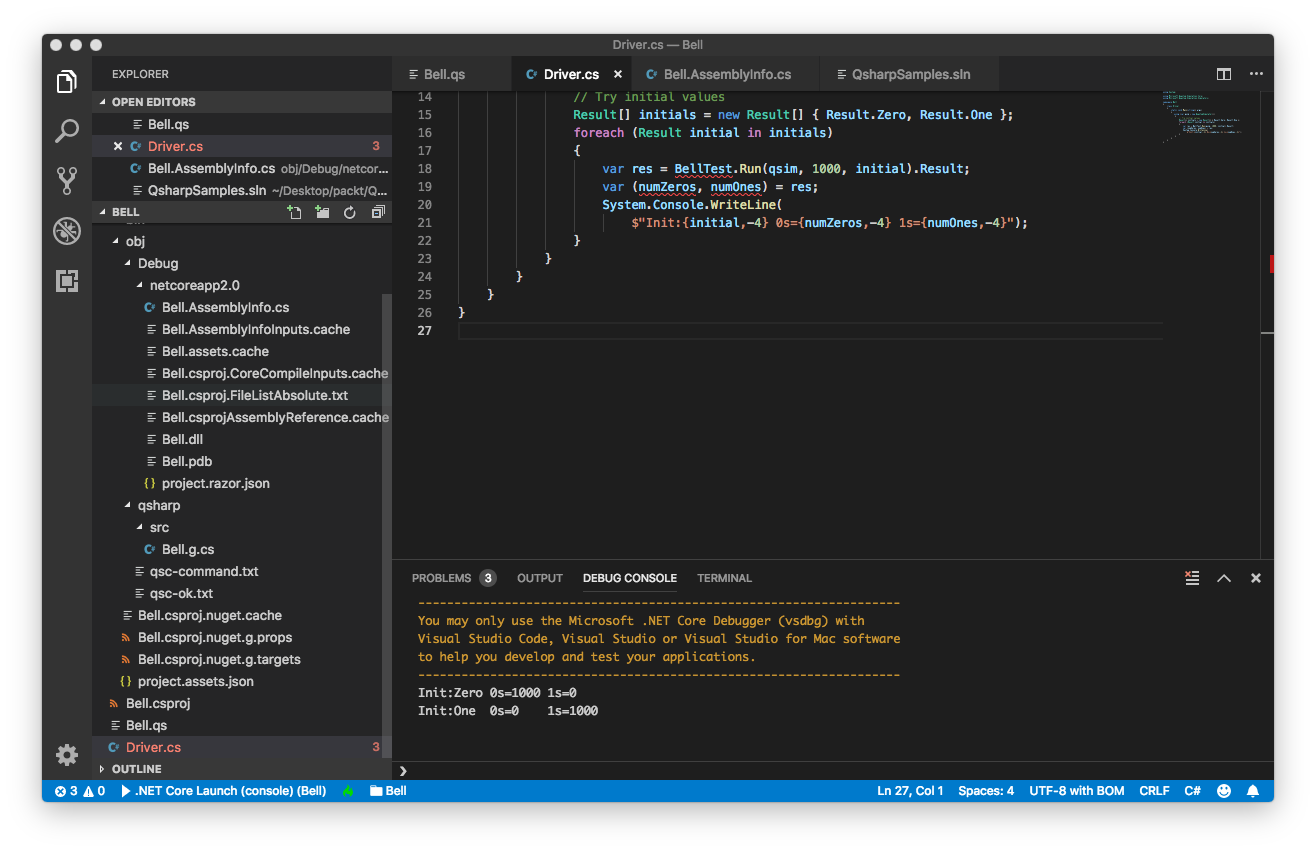
Task: Switch to the Terminal panel tab
Action: (x=724, y=578)
